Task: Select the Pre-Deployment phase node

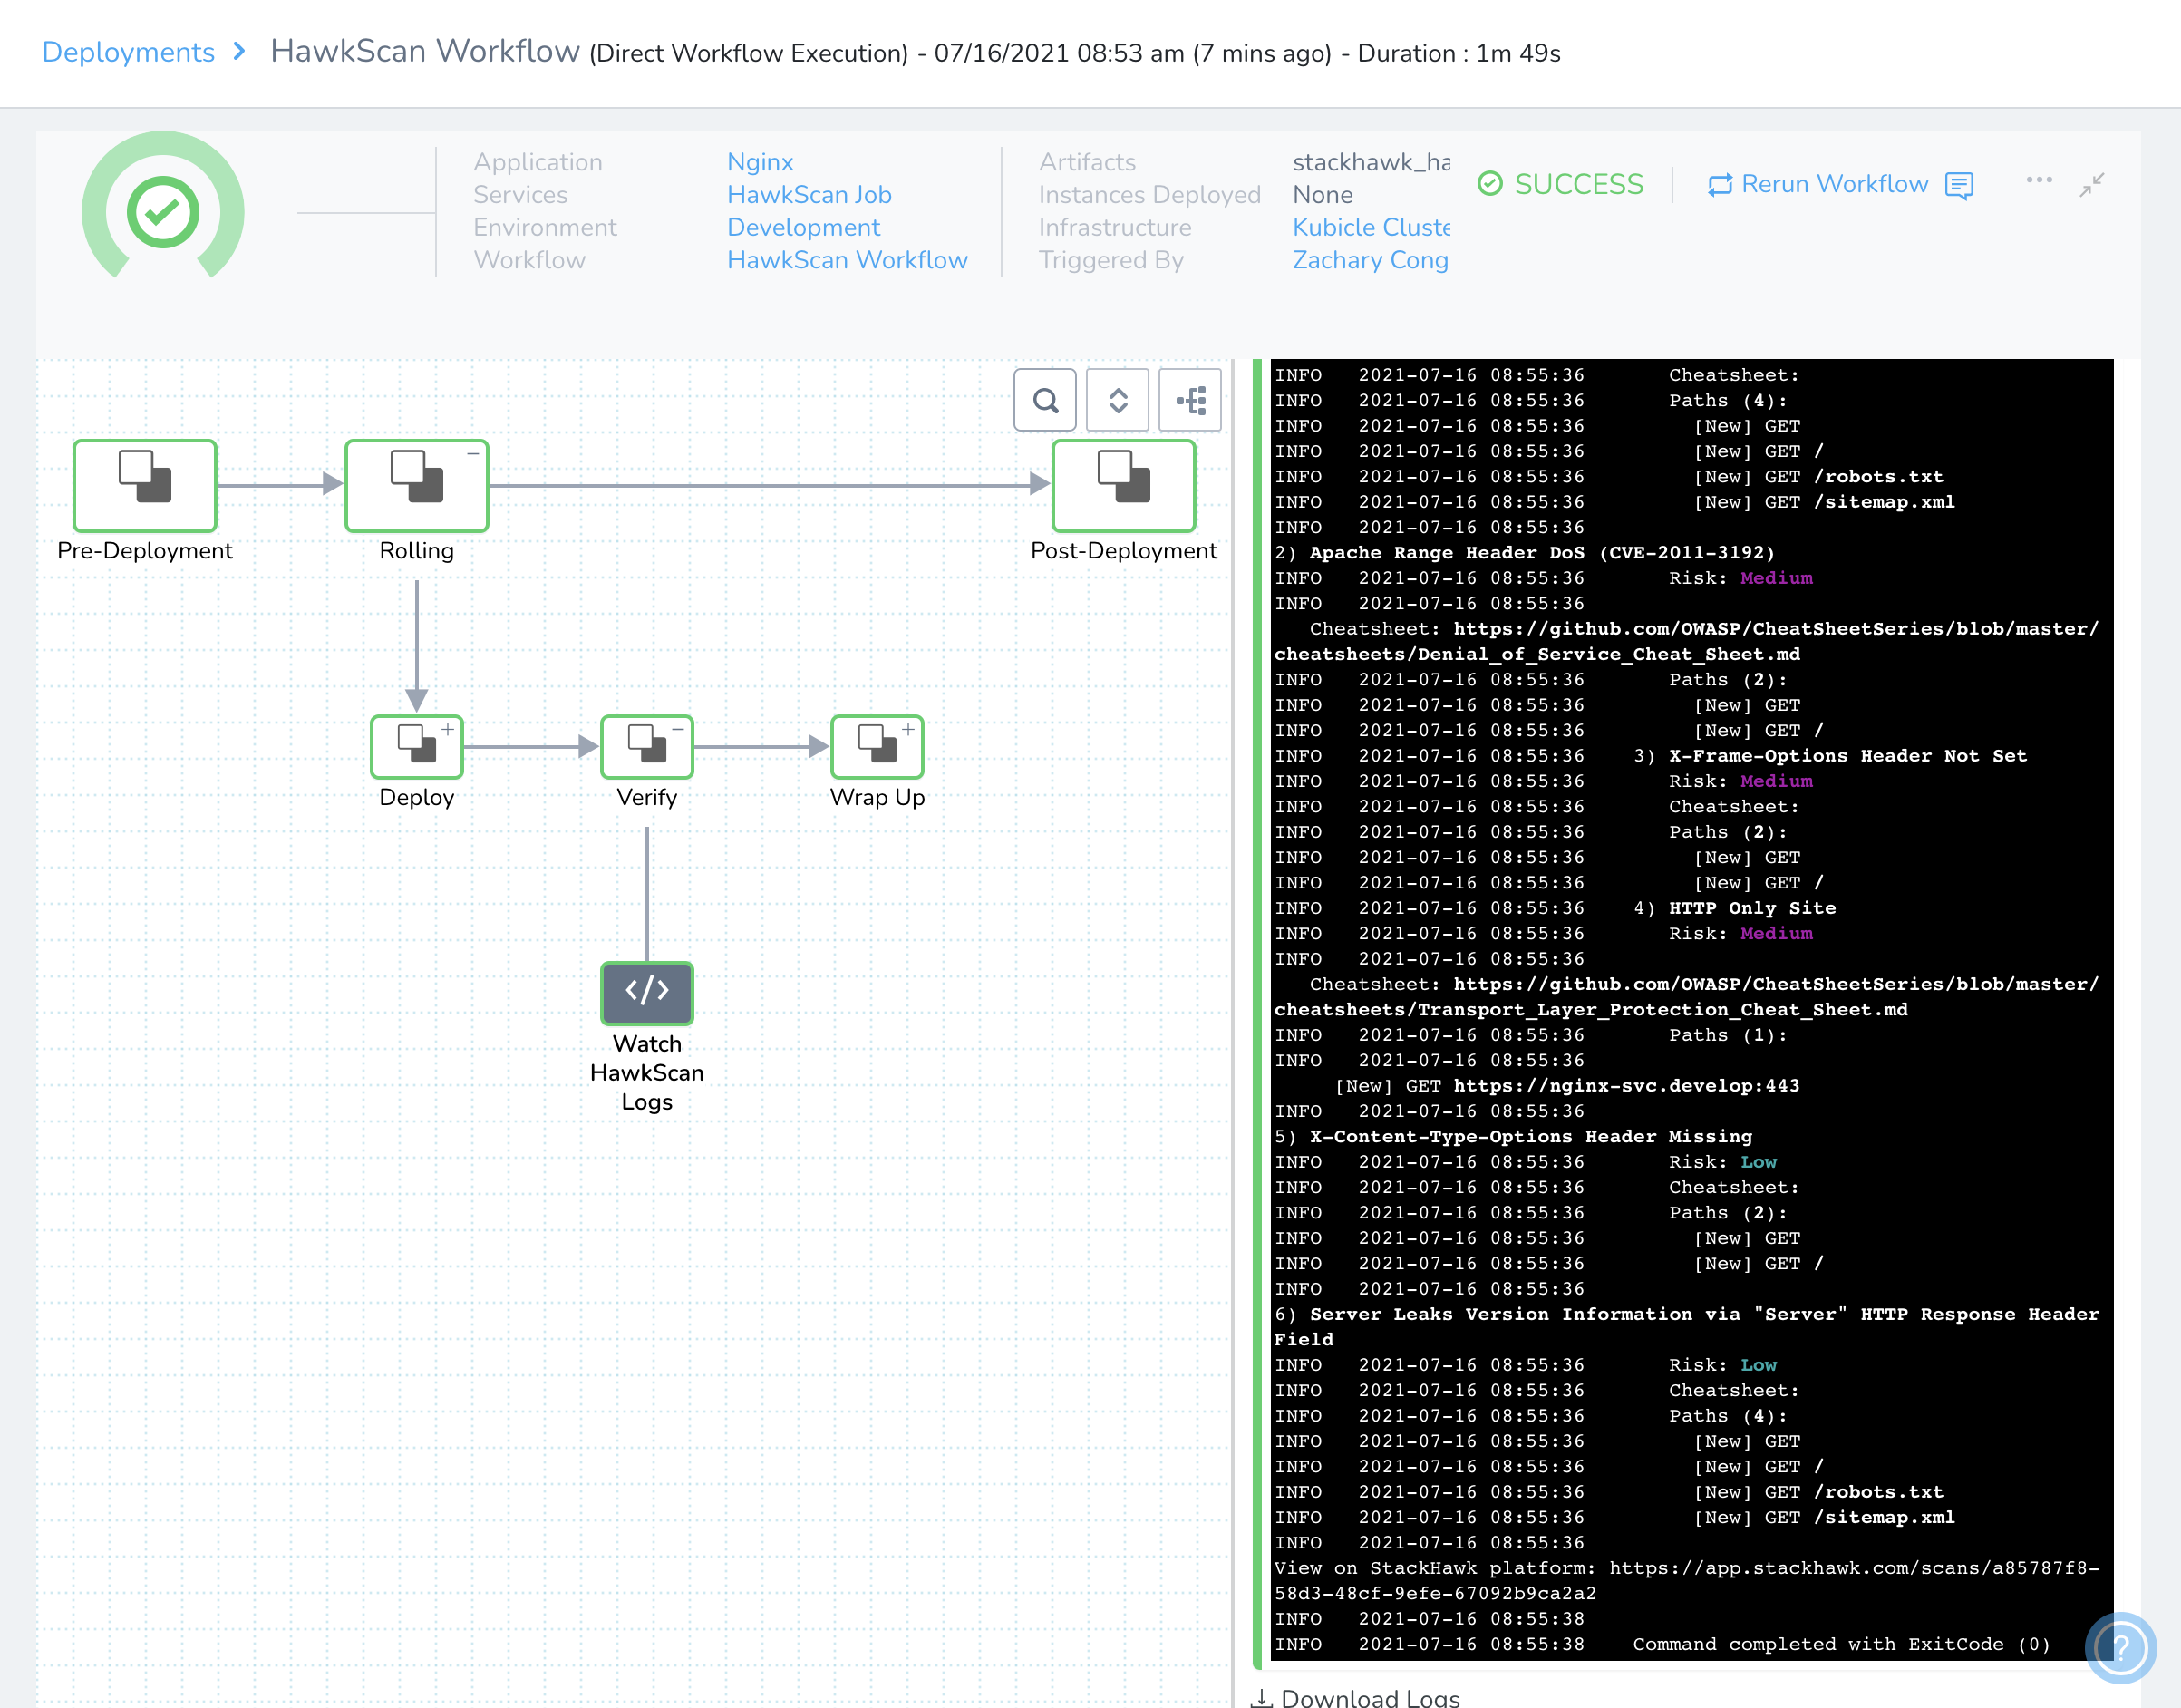Action: 145,485
